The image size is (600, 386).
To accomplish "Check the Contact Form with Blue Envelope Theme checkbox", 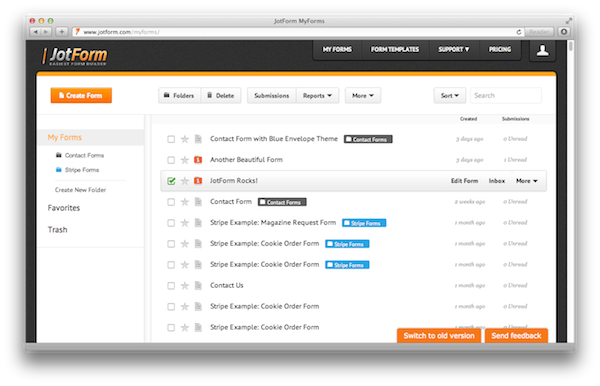I will coord(171,139).
